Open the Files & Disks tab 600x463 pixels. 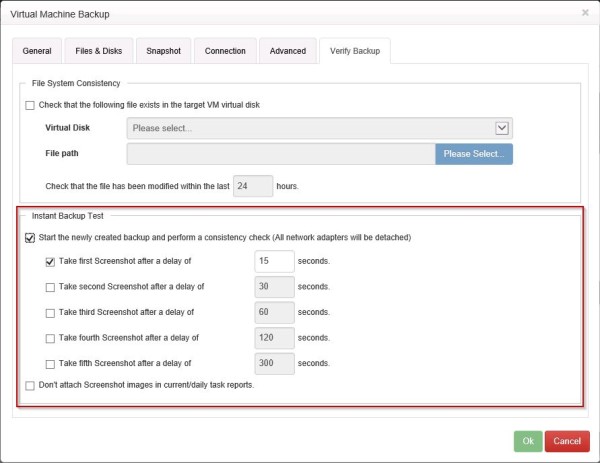[96, 51]
